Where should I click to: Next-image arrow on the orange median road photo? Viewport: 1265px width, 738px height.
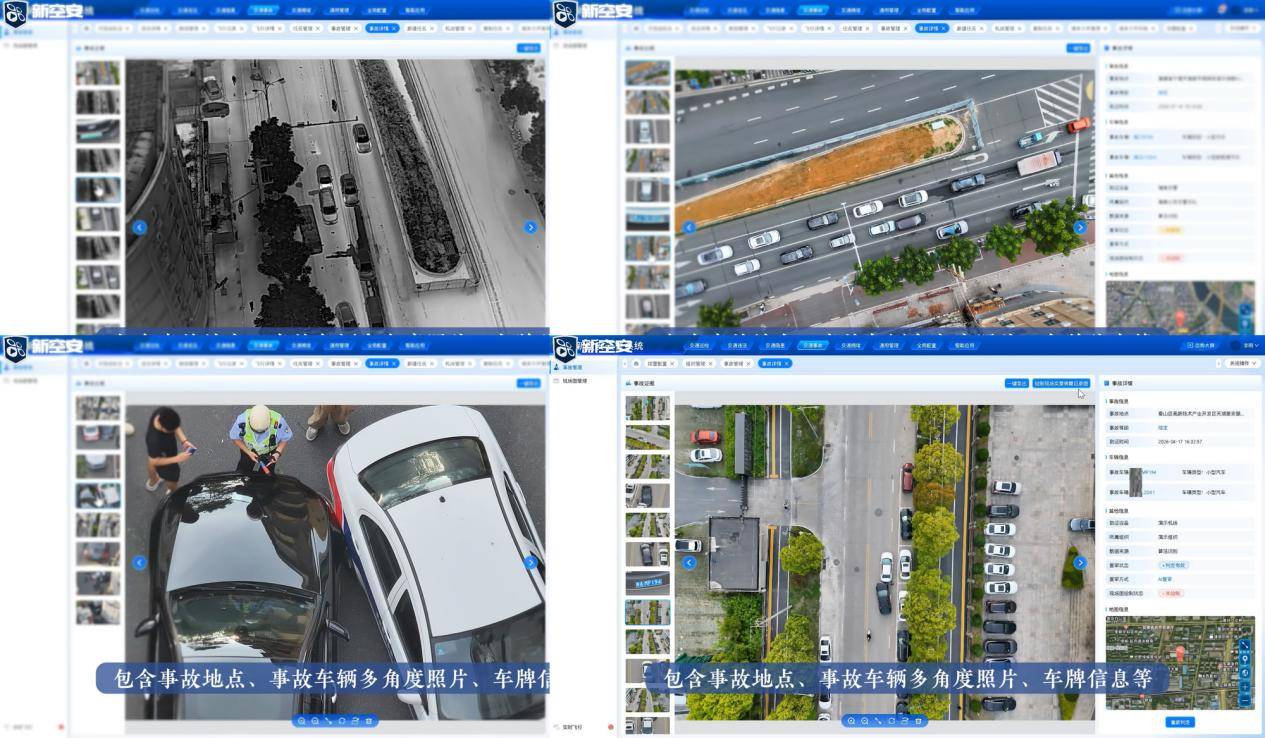click(x=1080, y=227)
